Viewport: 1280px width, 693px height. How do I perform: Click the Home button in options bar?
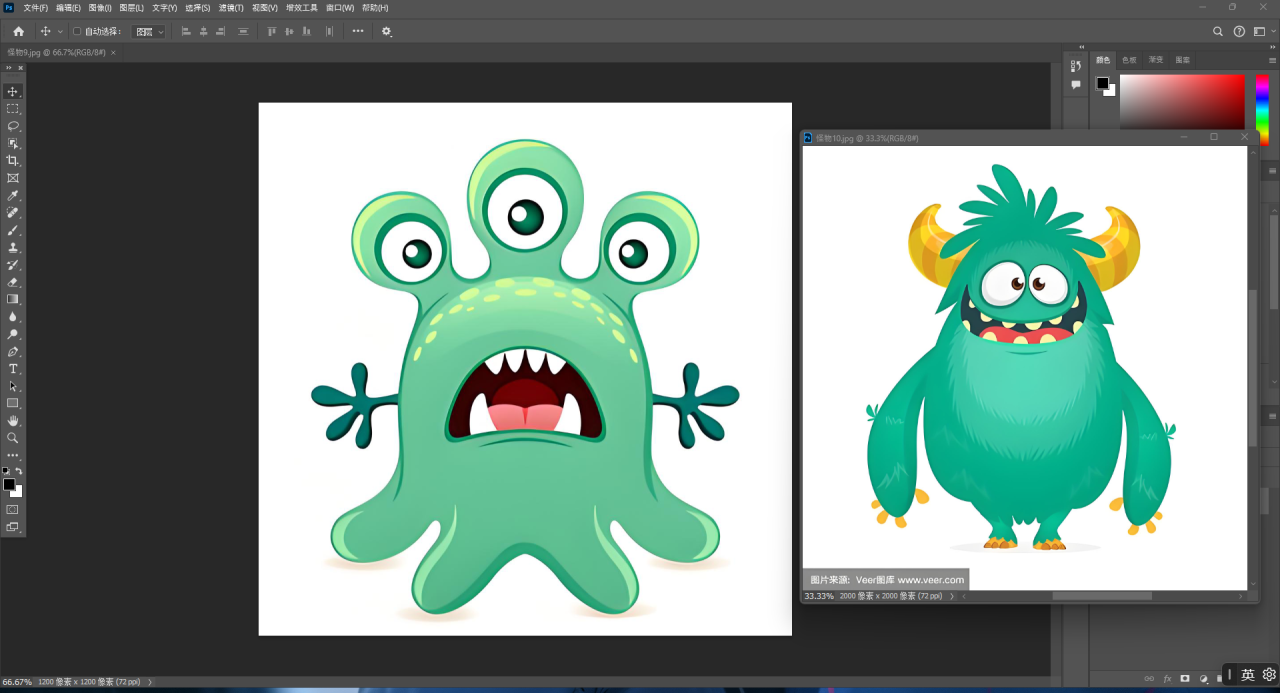[18, 32]
